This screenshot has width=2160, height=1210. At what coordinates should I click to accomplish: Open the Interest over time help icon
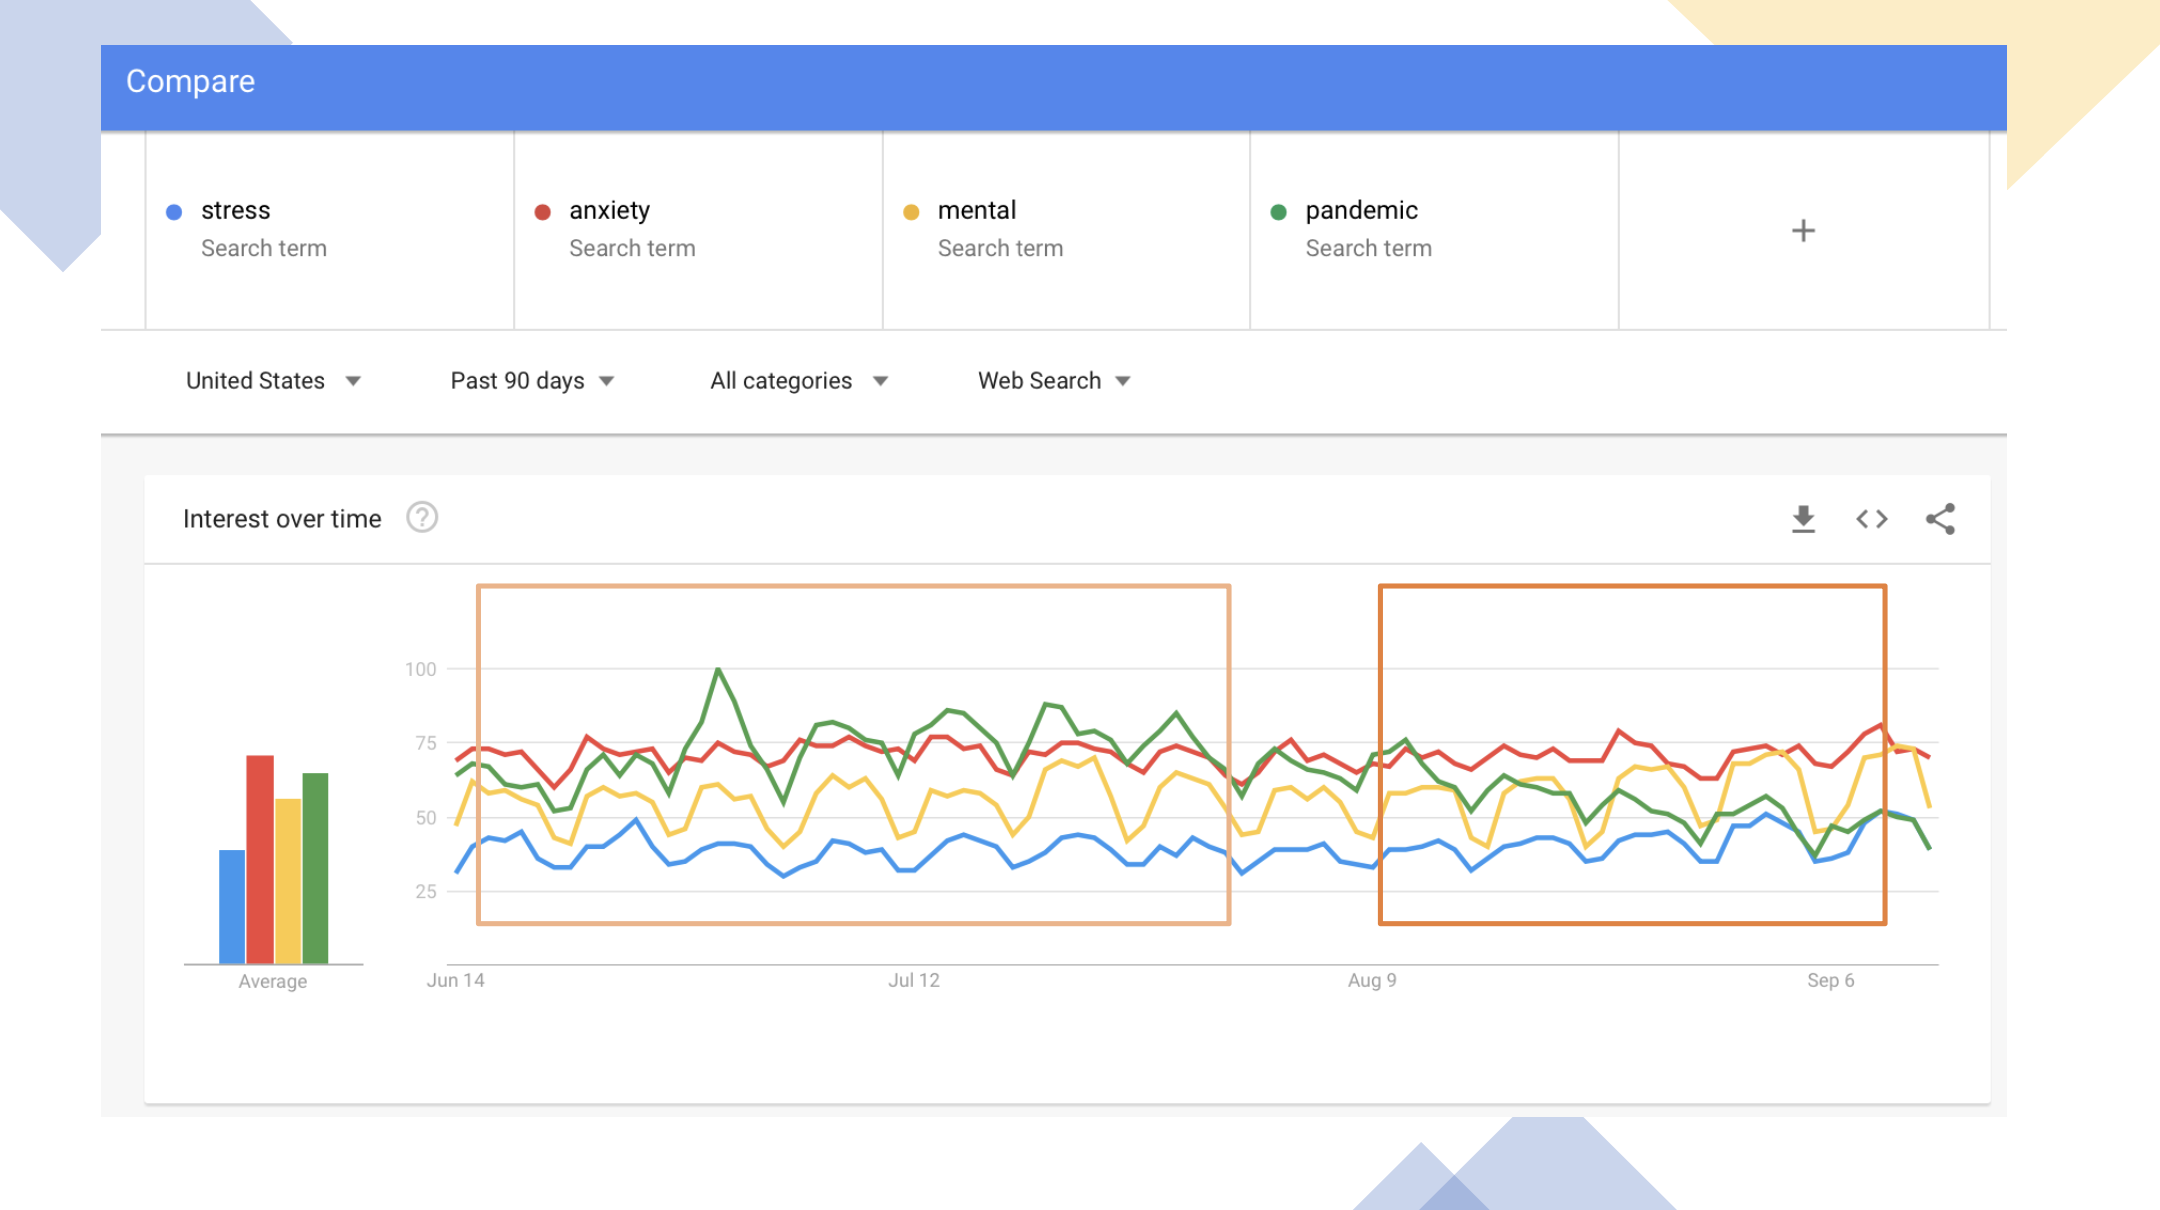tap(422, 518)
